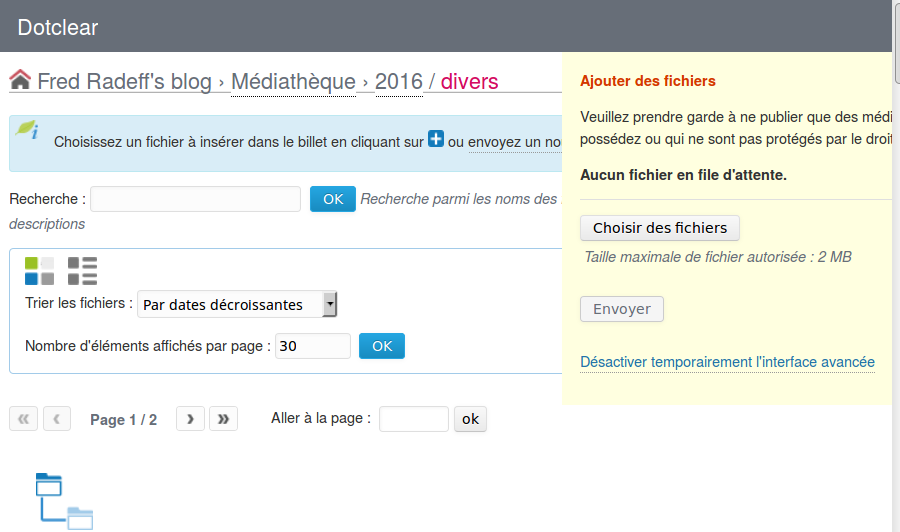Image resolution: width=900 pixels, height=532 pixels.
Task: Click the Médiathèque breadcrumb link
Action: tap(293, 81)
